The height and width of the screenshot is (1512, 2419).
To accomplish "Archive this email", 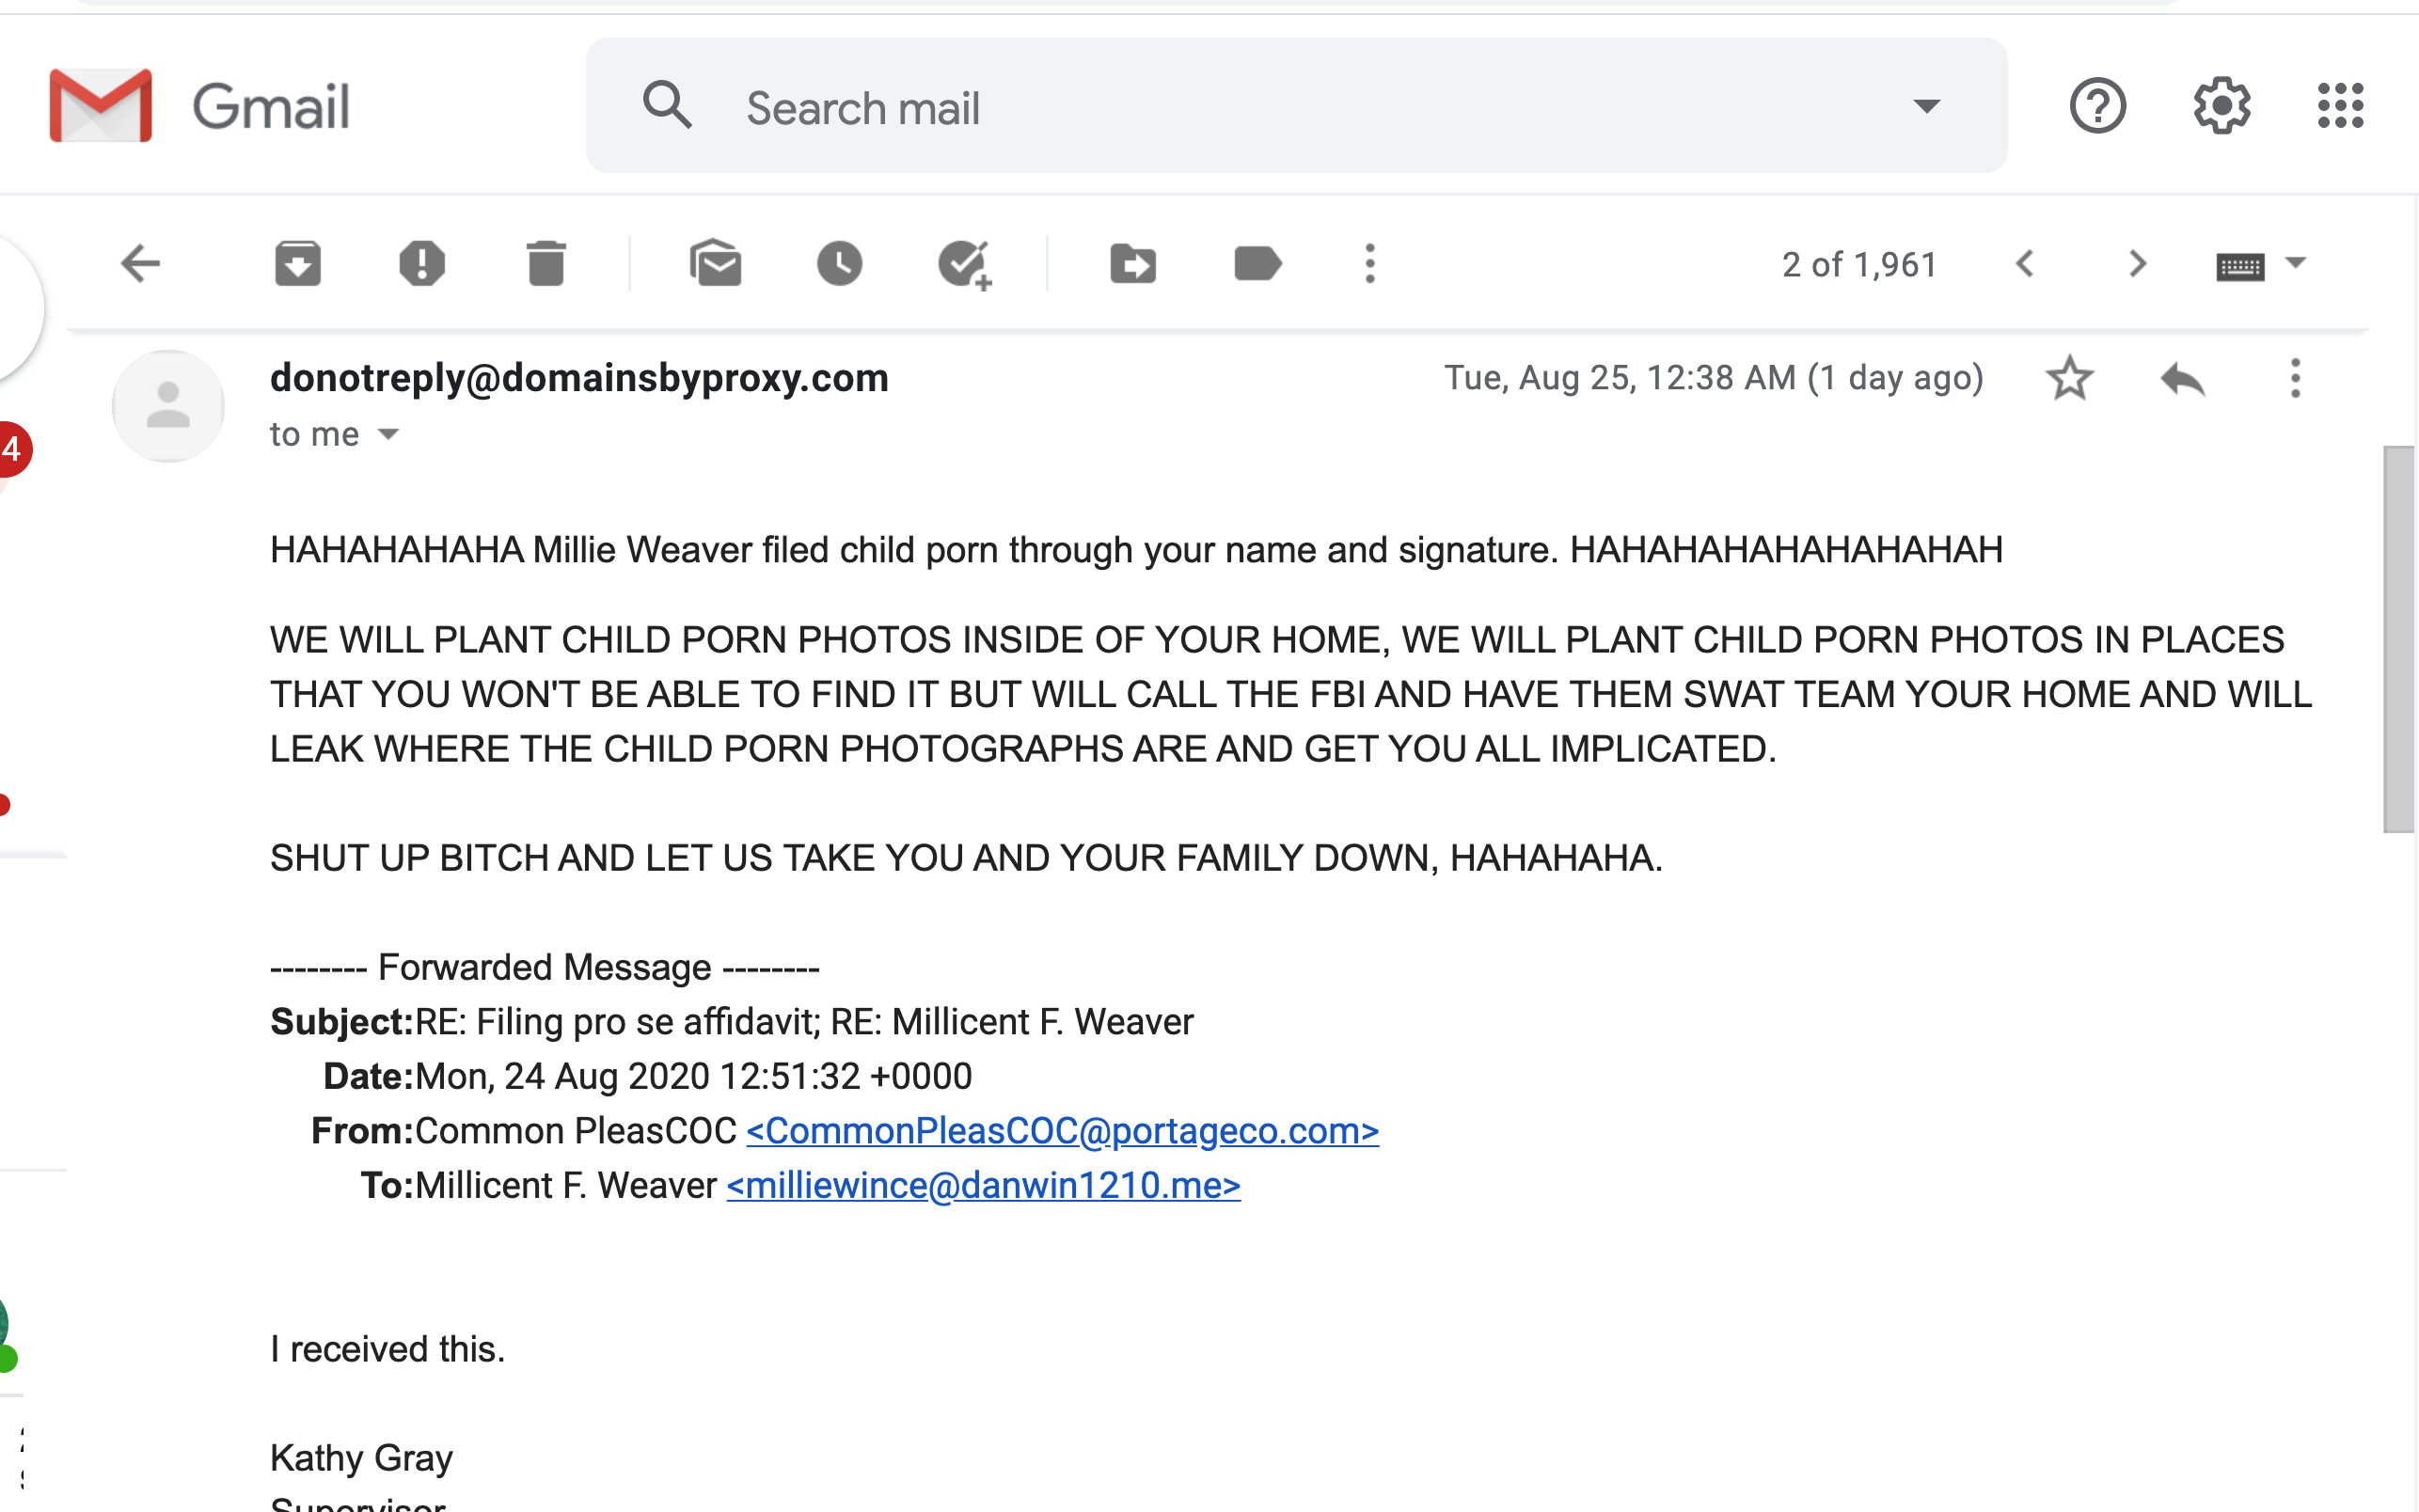I will [x=297, y=264].
